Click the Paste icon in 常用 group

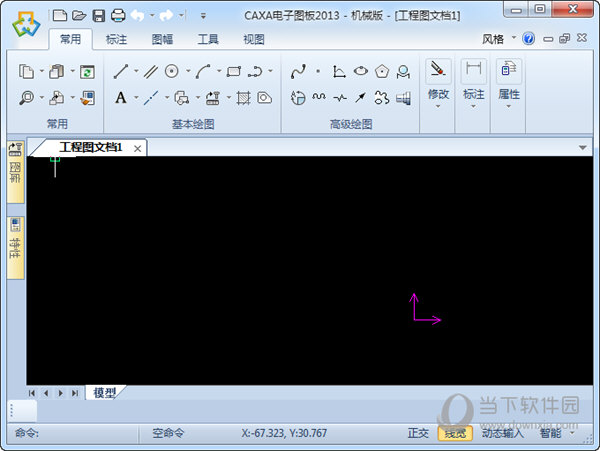click(x=57, y=71)
